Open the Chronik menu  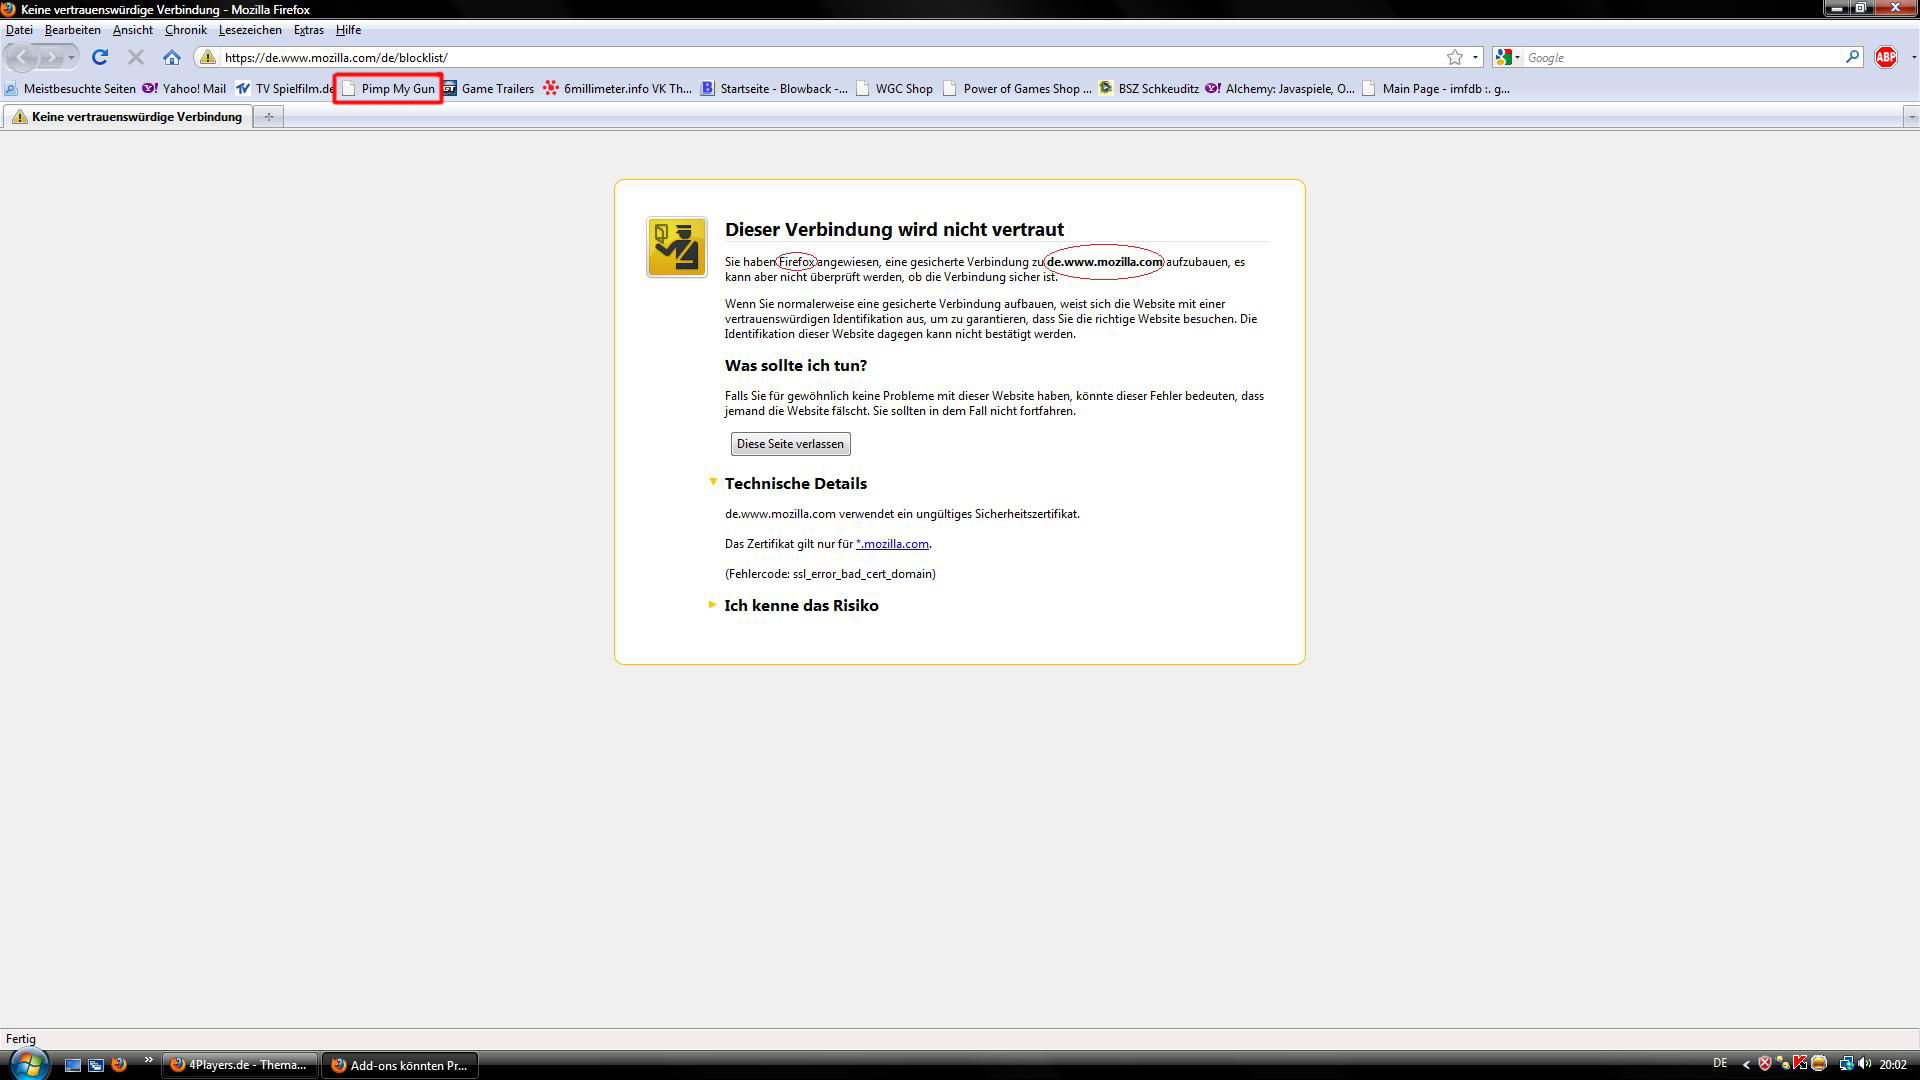(186, 30)
